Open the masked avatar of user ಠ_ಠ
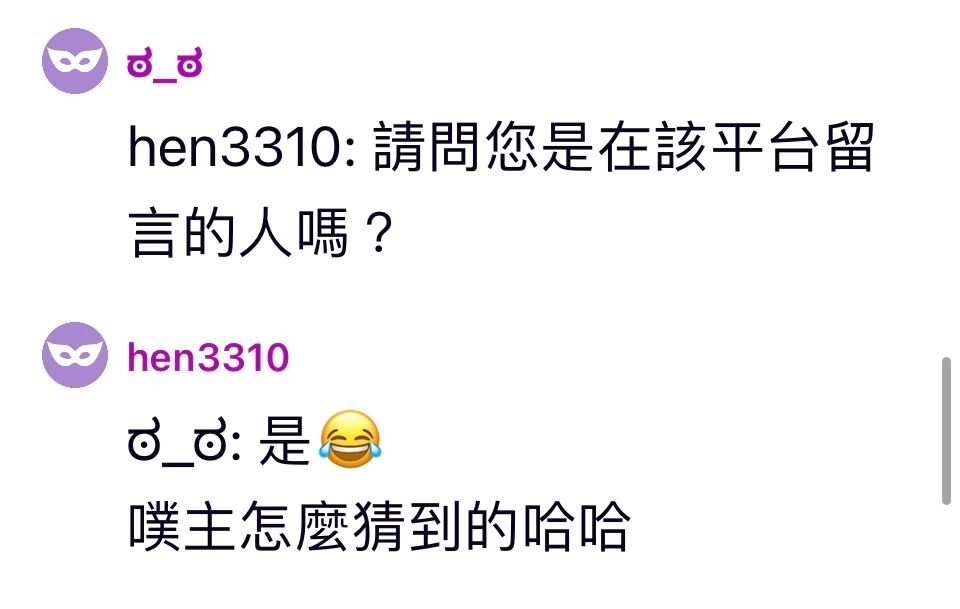 (75, 61)
